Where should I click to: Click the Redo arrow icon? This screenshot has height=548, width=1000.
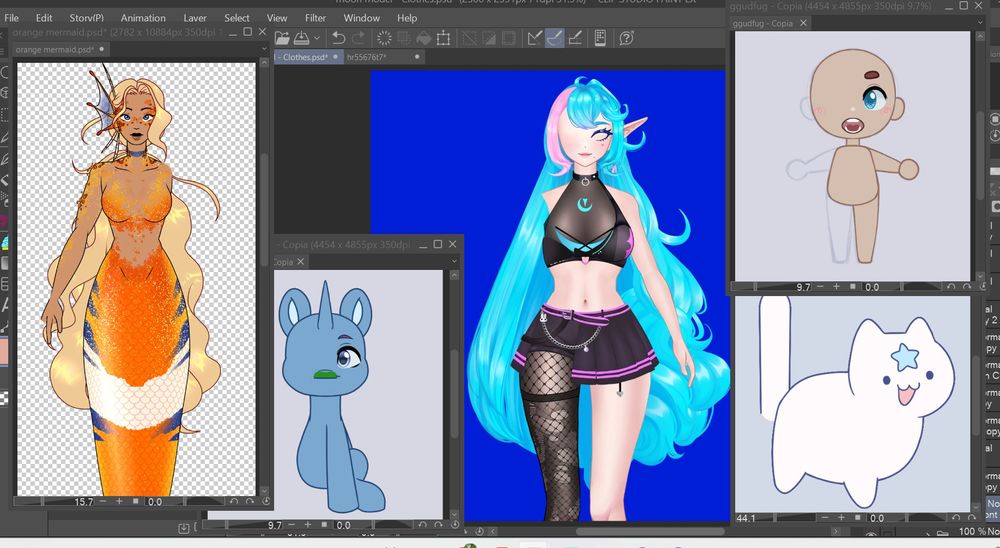pos(358,38)
